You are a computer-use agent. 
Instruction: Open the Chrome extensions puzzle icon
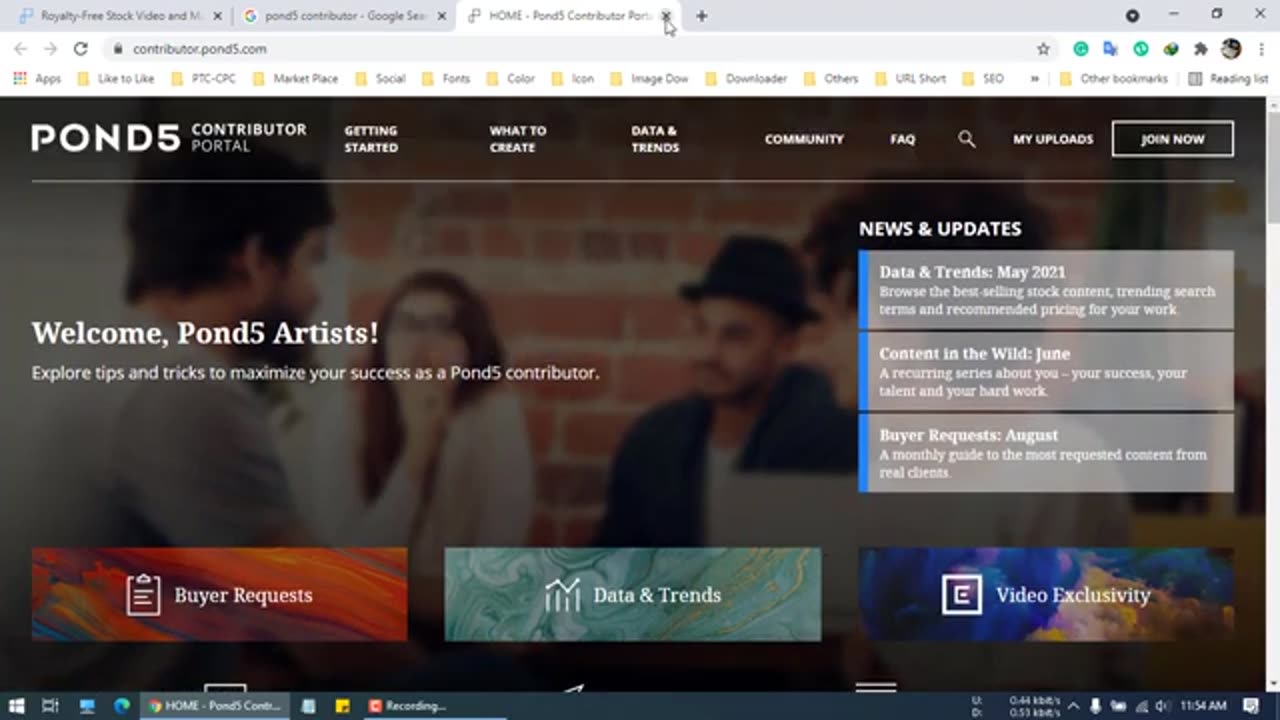1200,48
